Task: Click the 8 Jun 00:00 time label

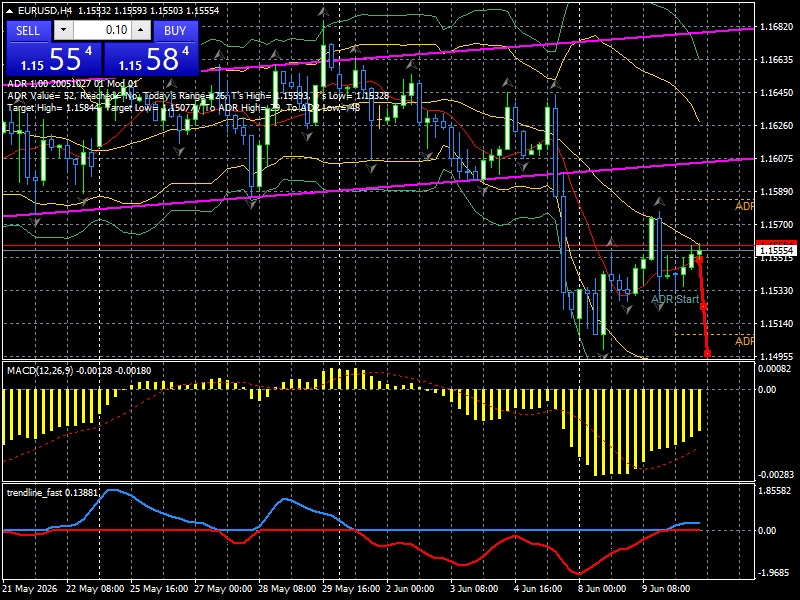Action: point(602,588)
